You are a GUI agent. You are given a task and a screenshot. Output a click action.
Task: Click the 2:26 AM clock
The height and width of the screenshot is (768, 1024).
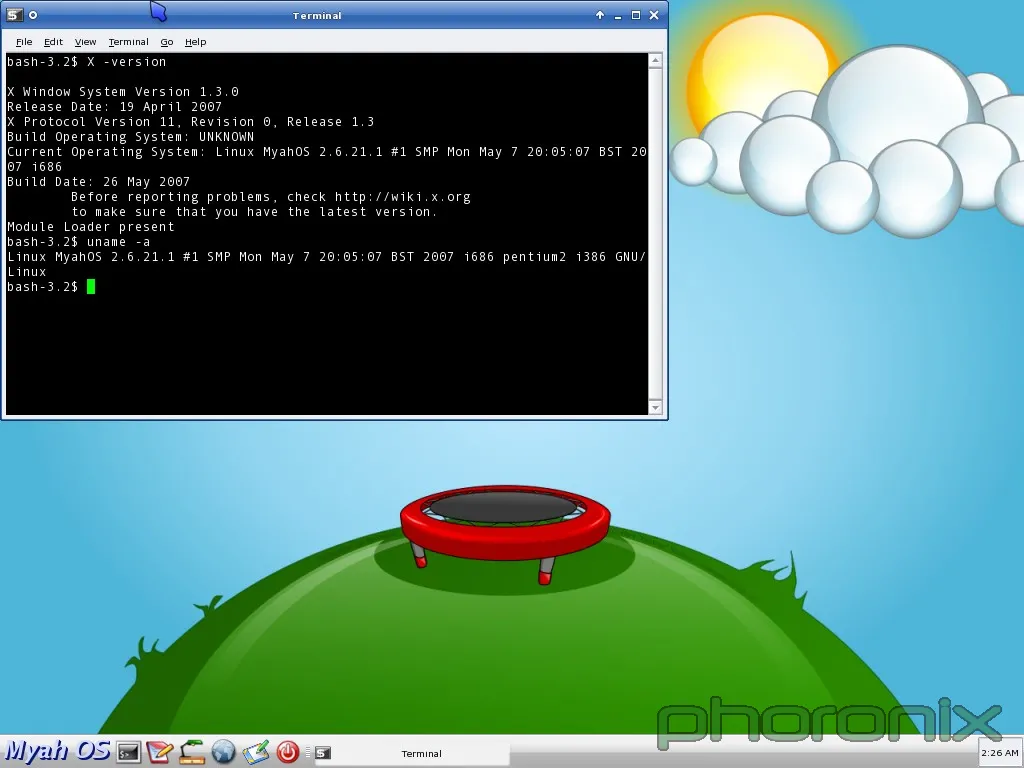(x=1000, y=753)
